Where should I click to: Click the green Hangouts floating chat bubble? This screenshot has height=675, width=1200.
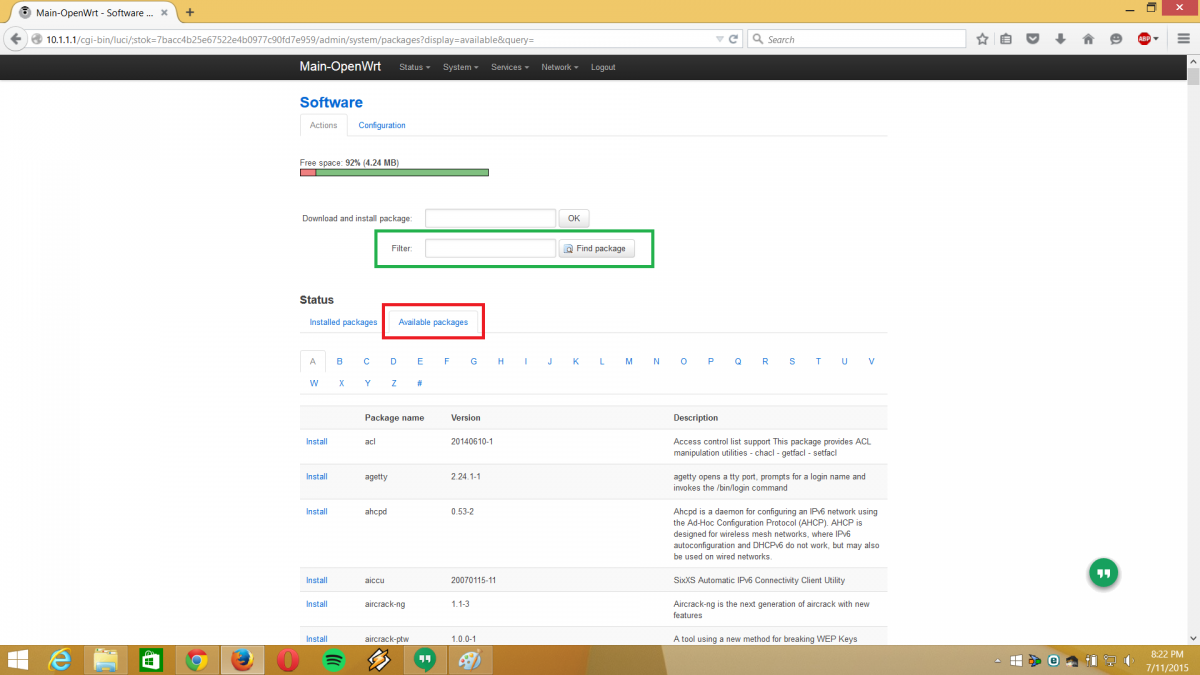(1103, 573)
